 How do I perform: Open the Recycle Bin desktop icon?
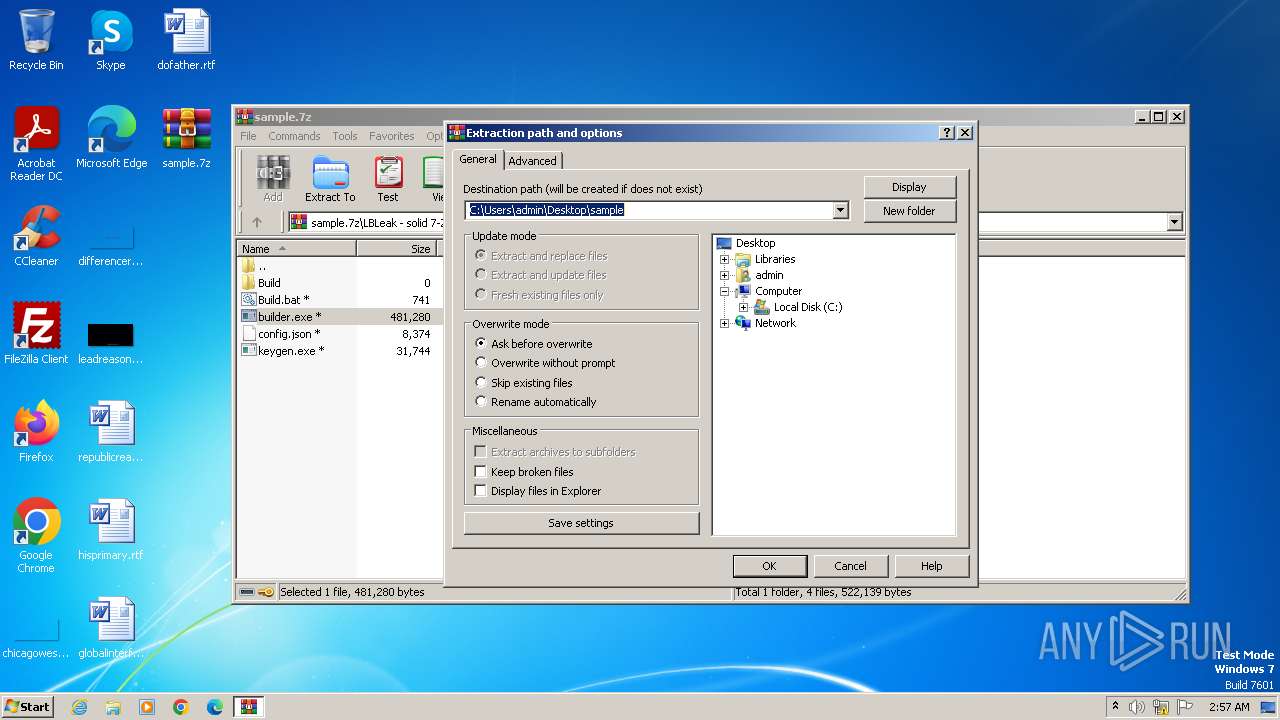36,40
